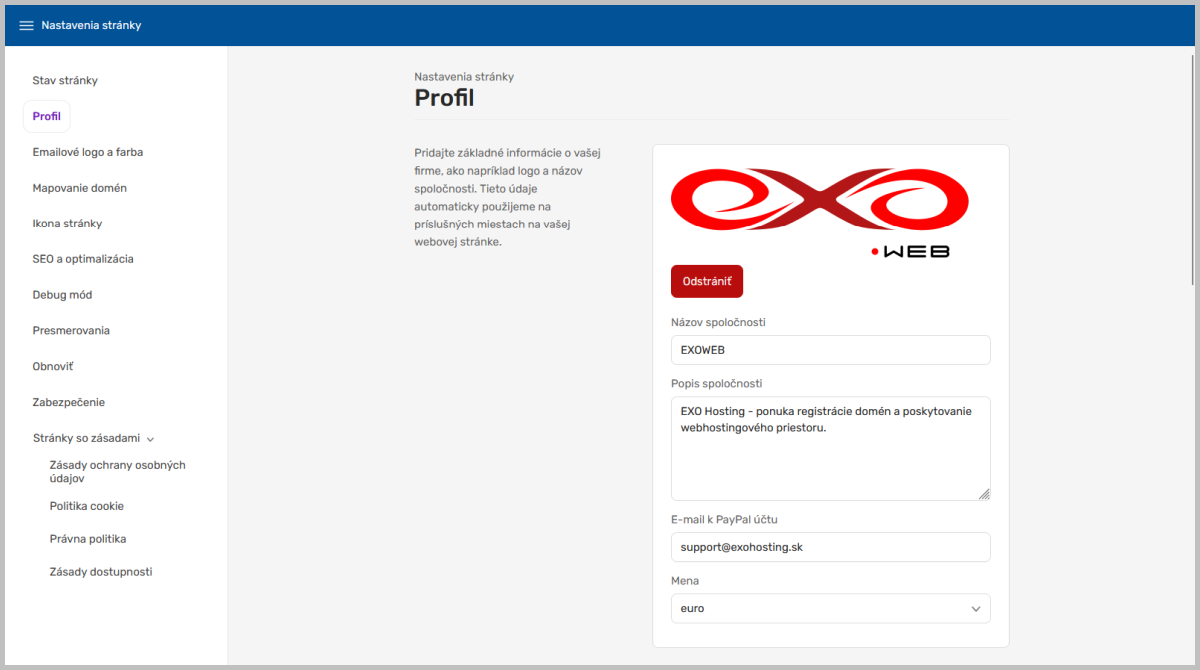Grab the textarea resize handle
This screenshot has width=1200, height=670.
[984, 494]
